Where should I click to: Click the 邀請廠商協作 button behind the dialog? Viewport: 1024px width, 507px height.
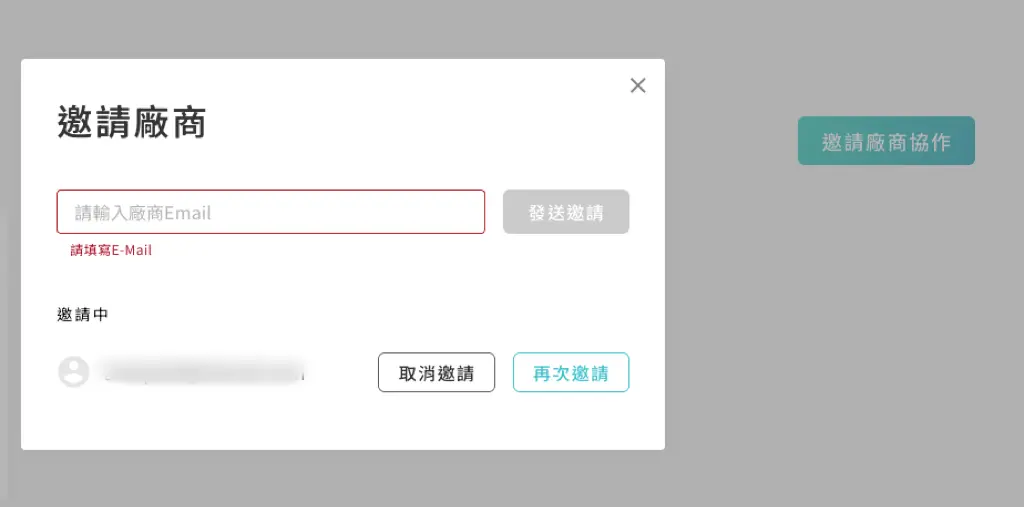(886, 140)
